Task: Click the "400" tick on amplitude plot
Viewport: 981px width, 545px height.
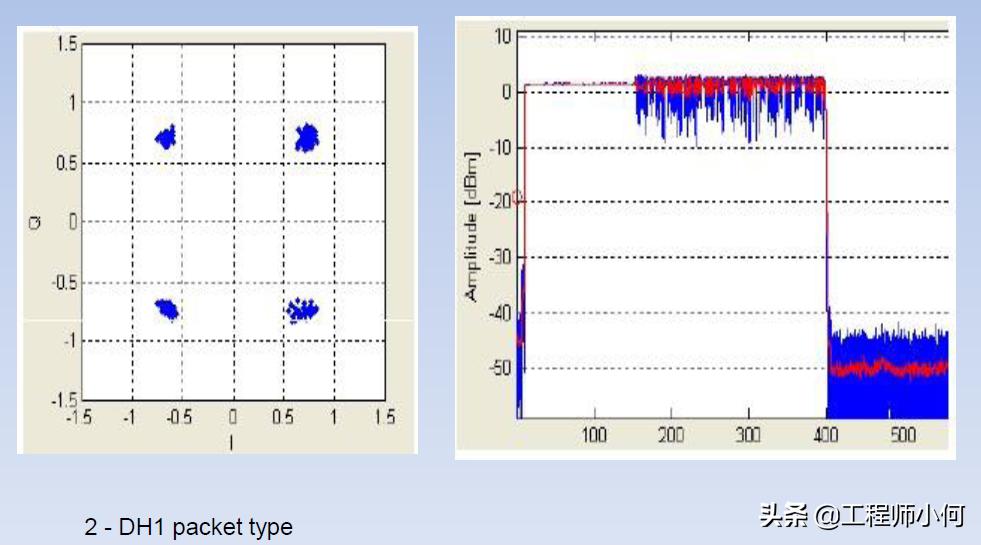Action: pyautogui.click(x=825, y=434)
